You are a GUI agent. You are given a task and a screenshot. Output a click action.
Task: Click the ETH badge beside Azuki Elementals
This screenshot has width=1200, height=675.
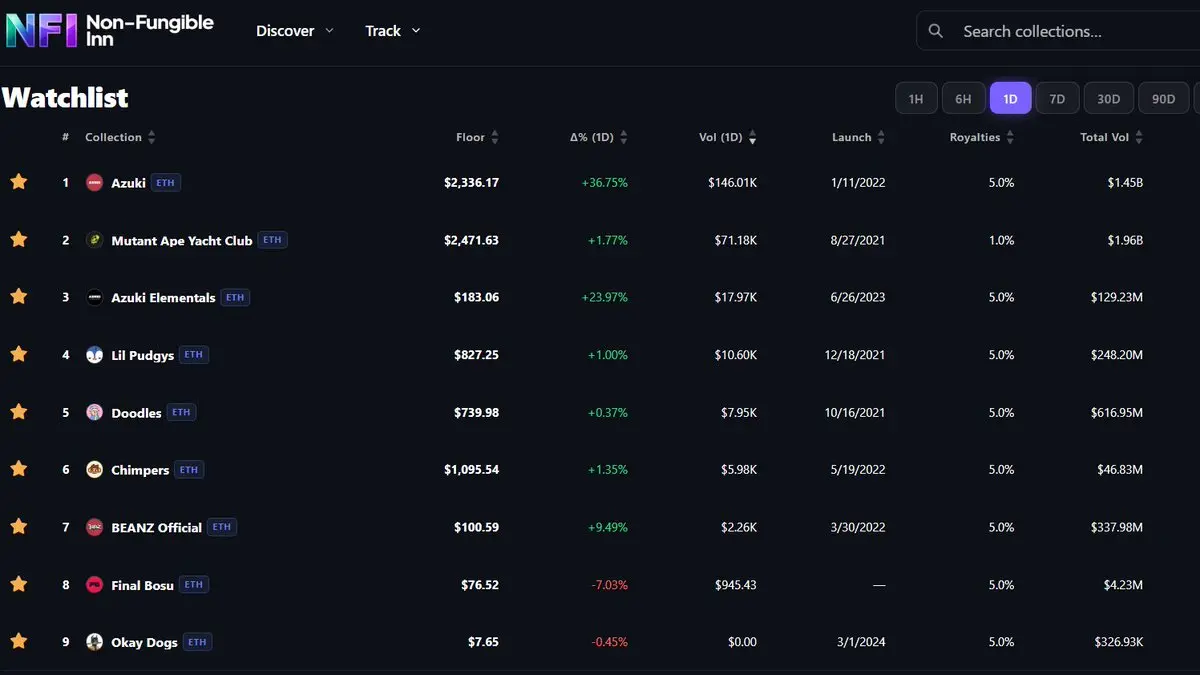click(235, 297)
